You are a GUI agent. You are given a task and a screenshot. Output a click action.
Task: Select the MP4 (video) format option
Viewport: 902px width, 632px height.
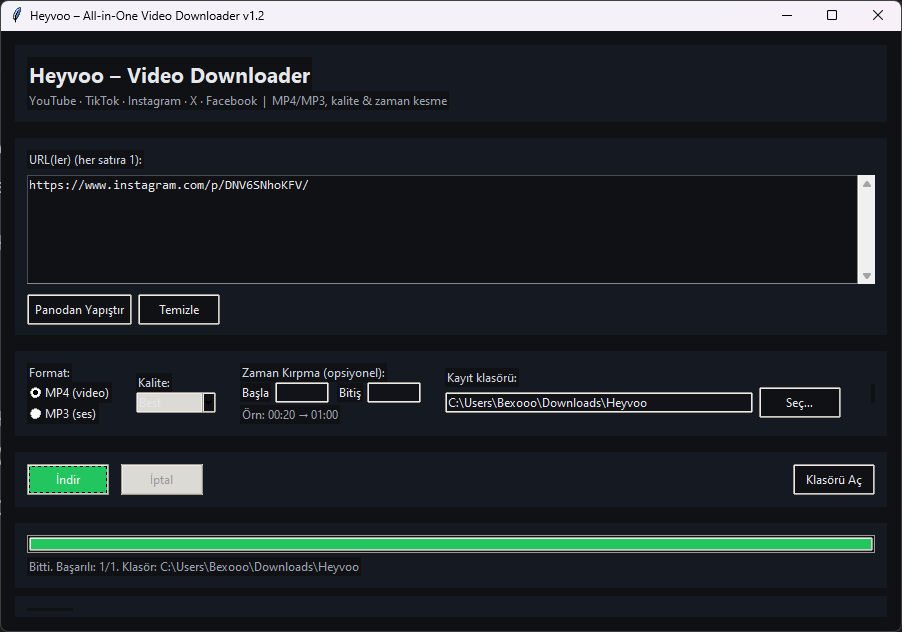(x=69, y=393)
